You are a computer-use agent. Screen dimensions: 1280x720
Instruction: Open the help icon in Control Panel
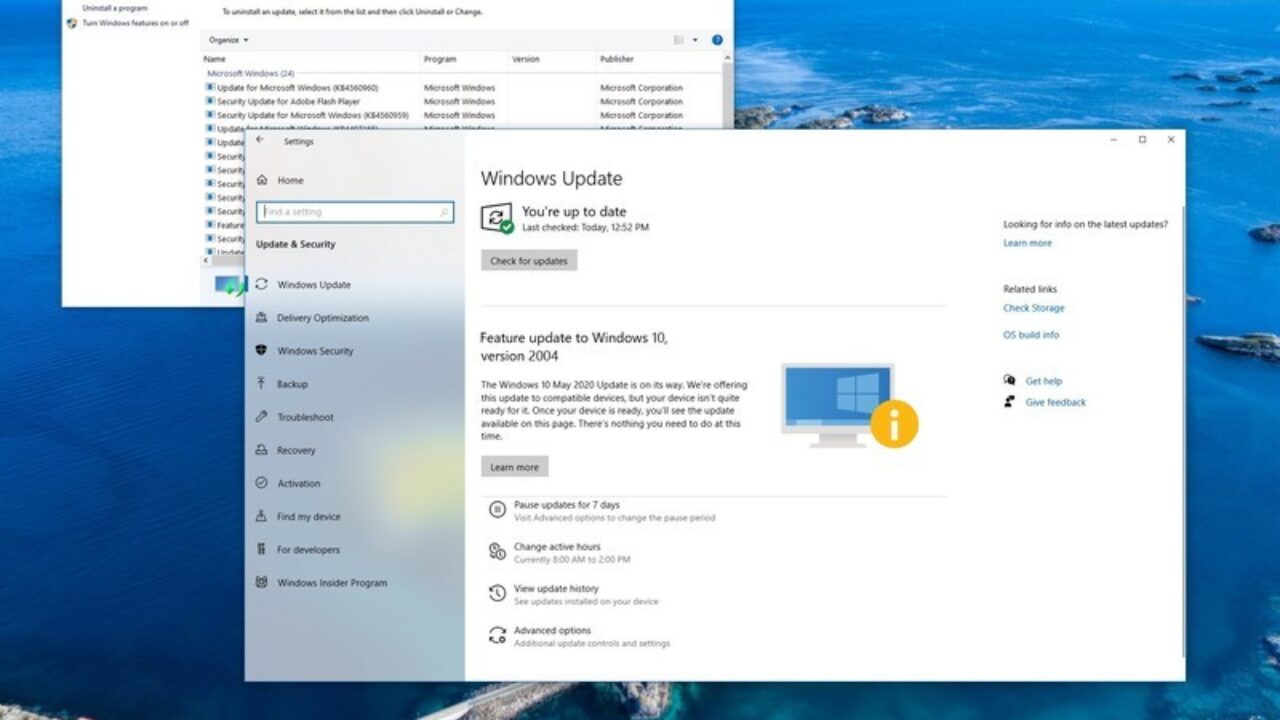tap(717, 40)
